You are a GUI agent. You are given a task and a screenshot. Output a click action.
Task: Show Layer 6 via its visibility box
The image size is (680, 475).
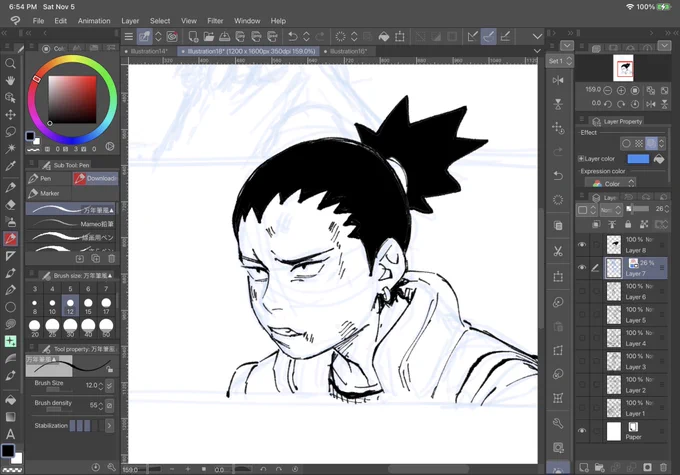(x=582, y=291)
